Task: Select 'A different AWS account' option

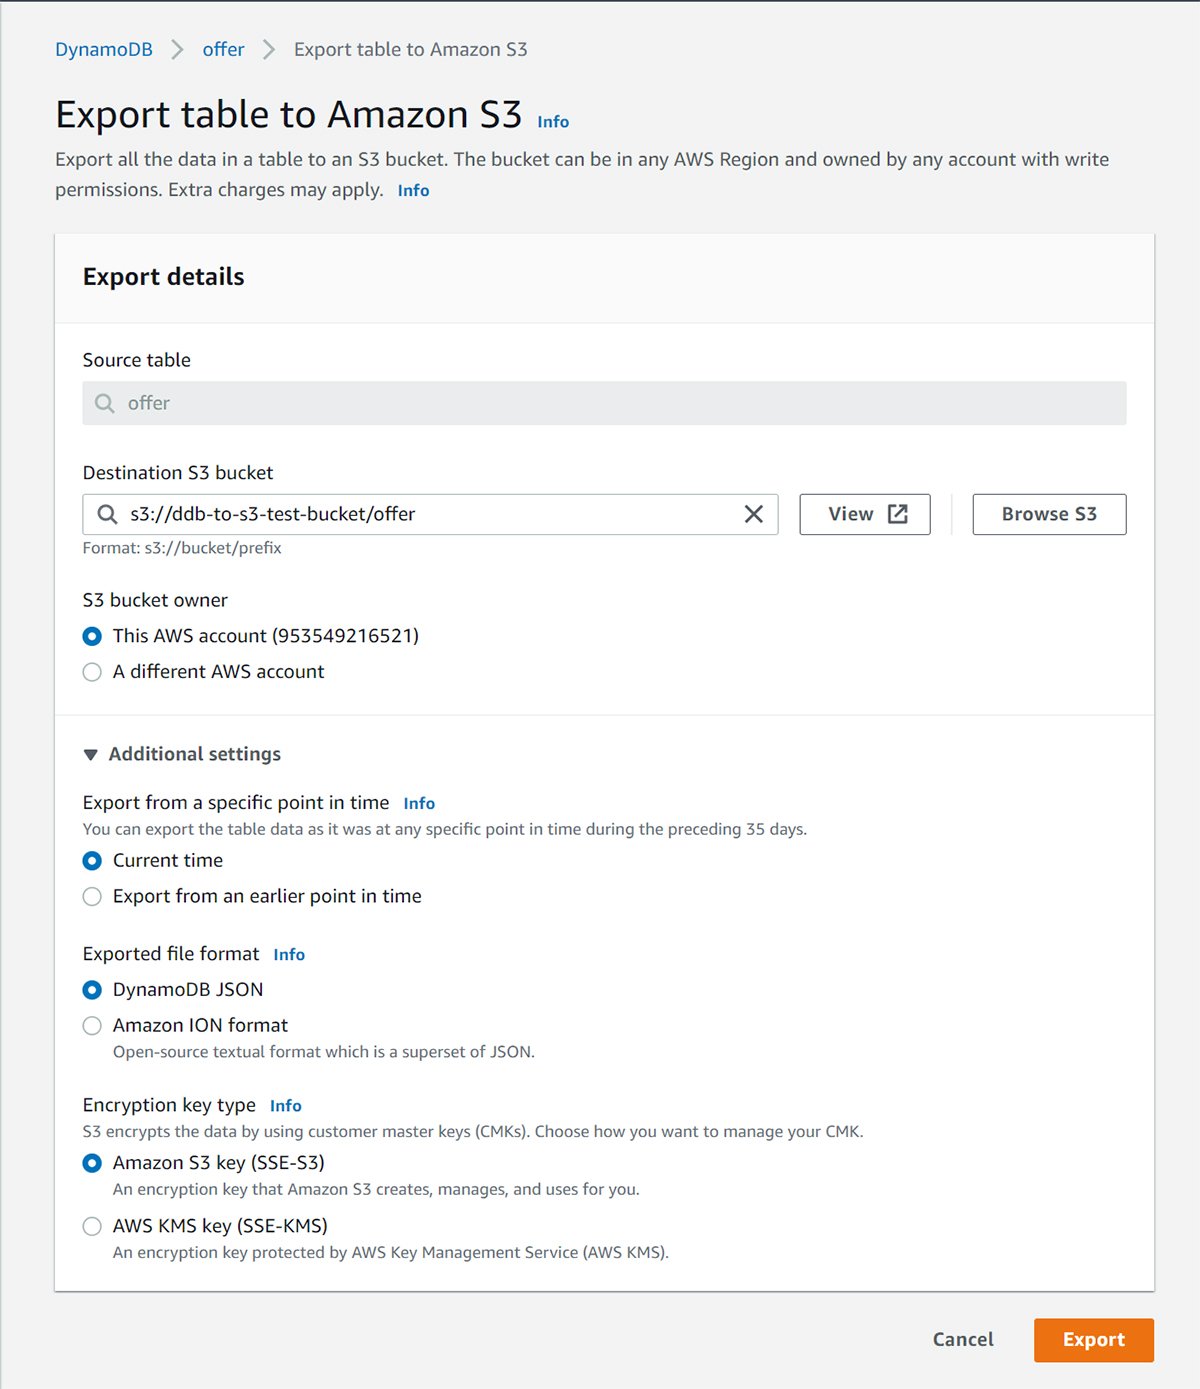Action: [x=93, y=672]
